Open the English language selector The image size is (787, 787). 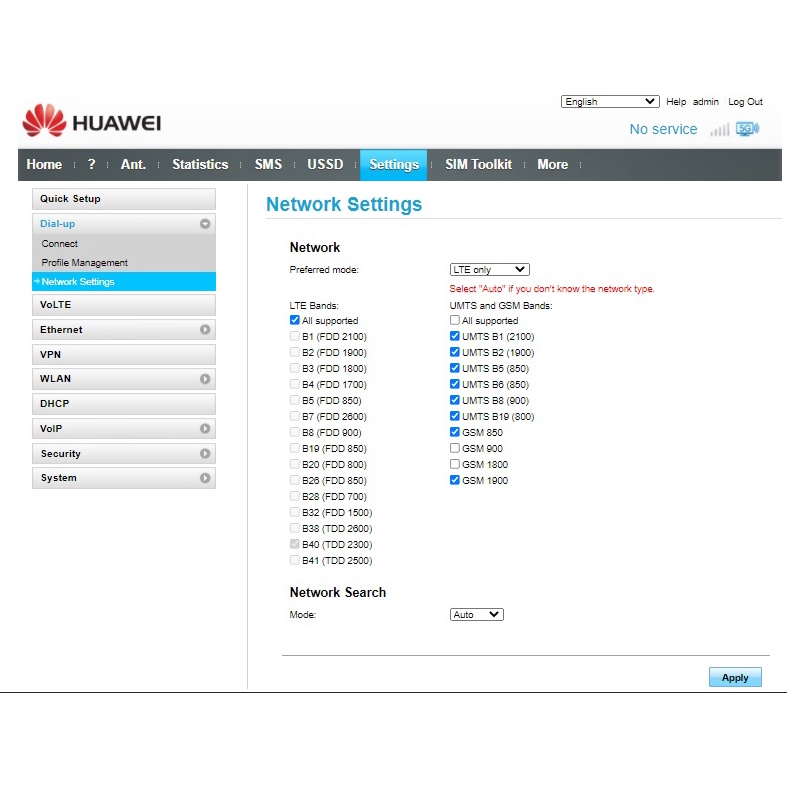610,102
